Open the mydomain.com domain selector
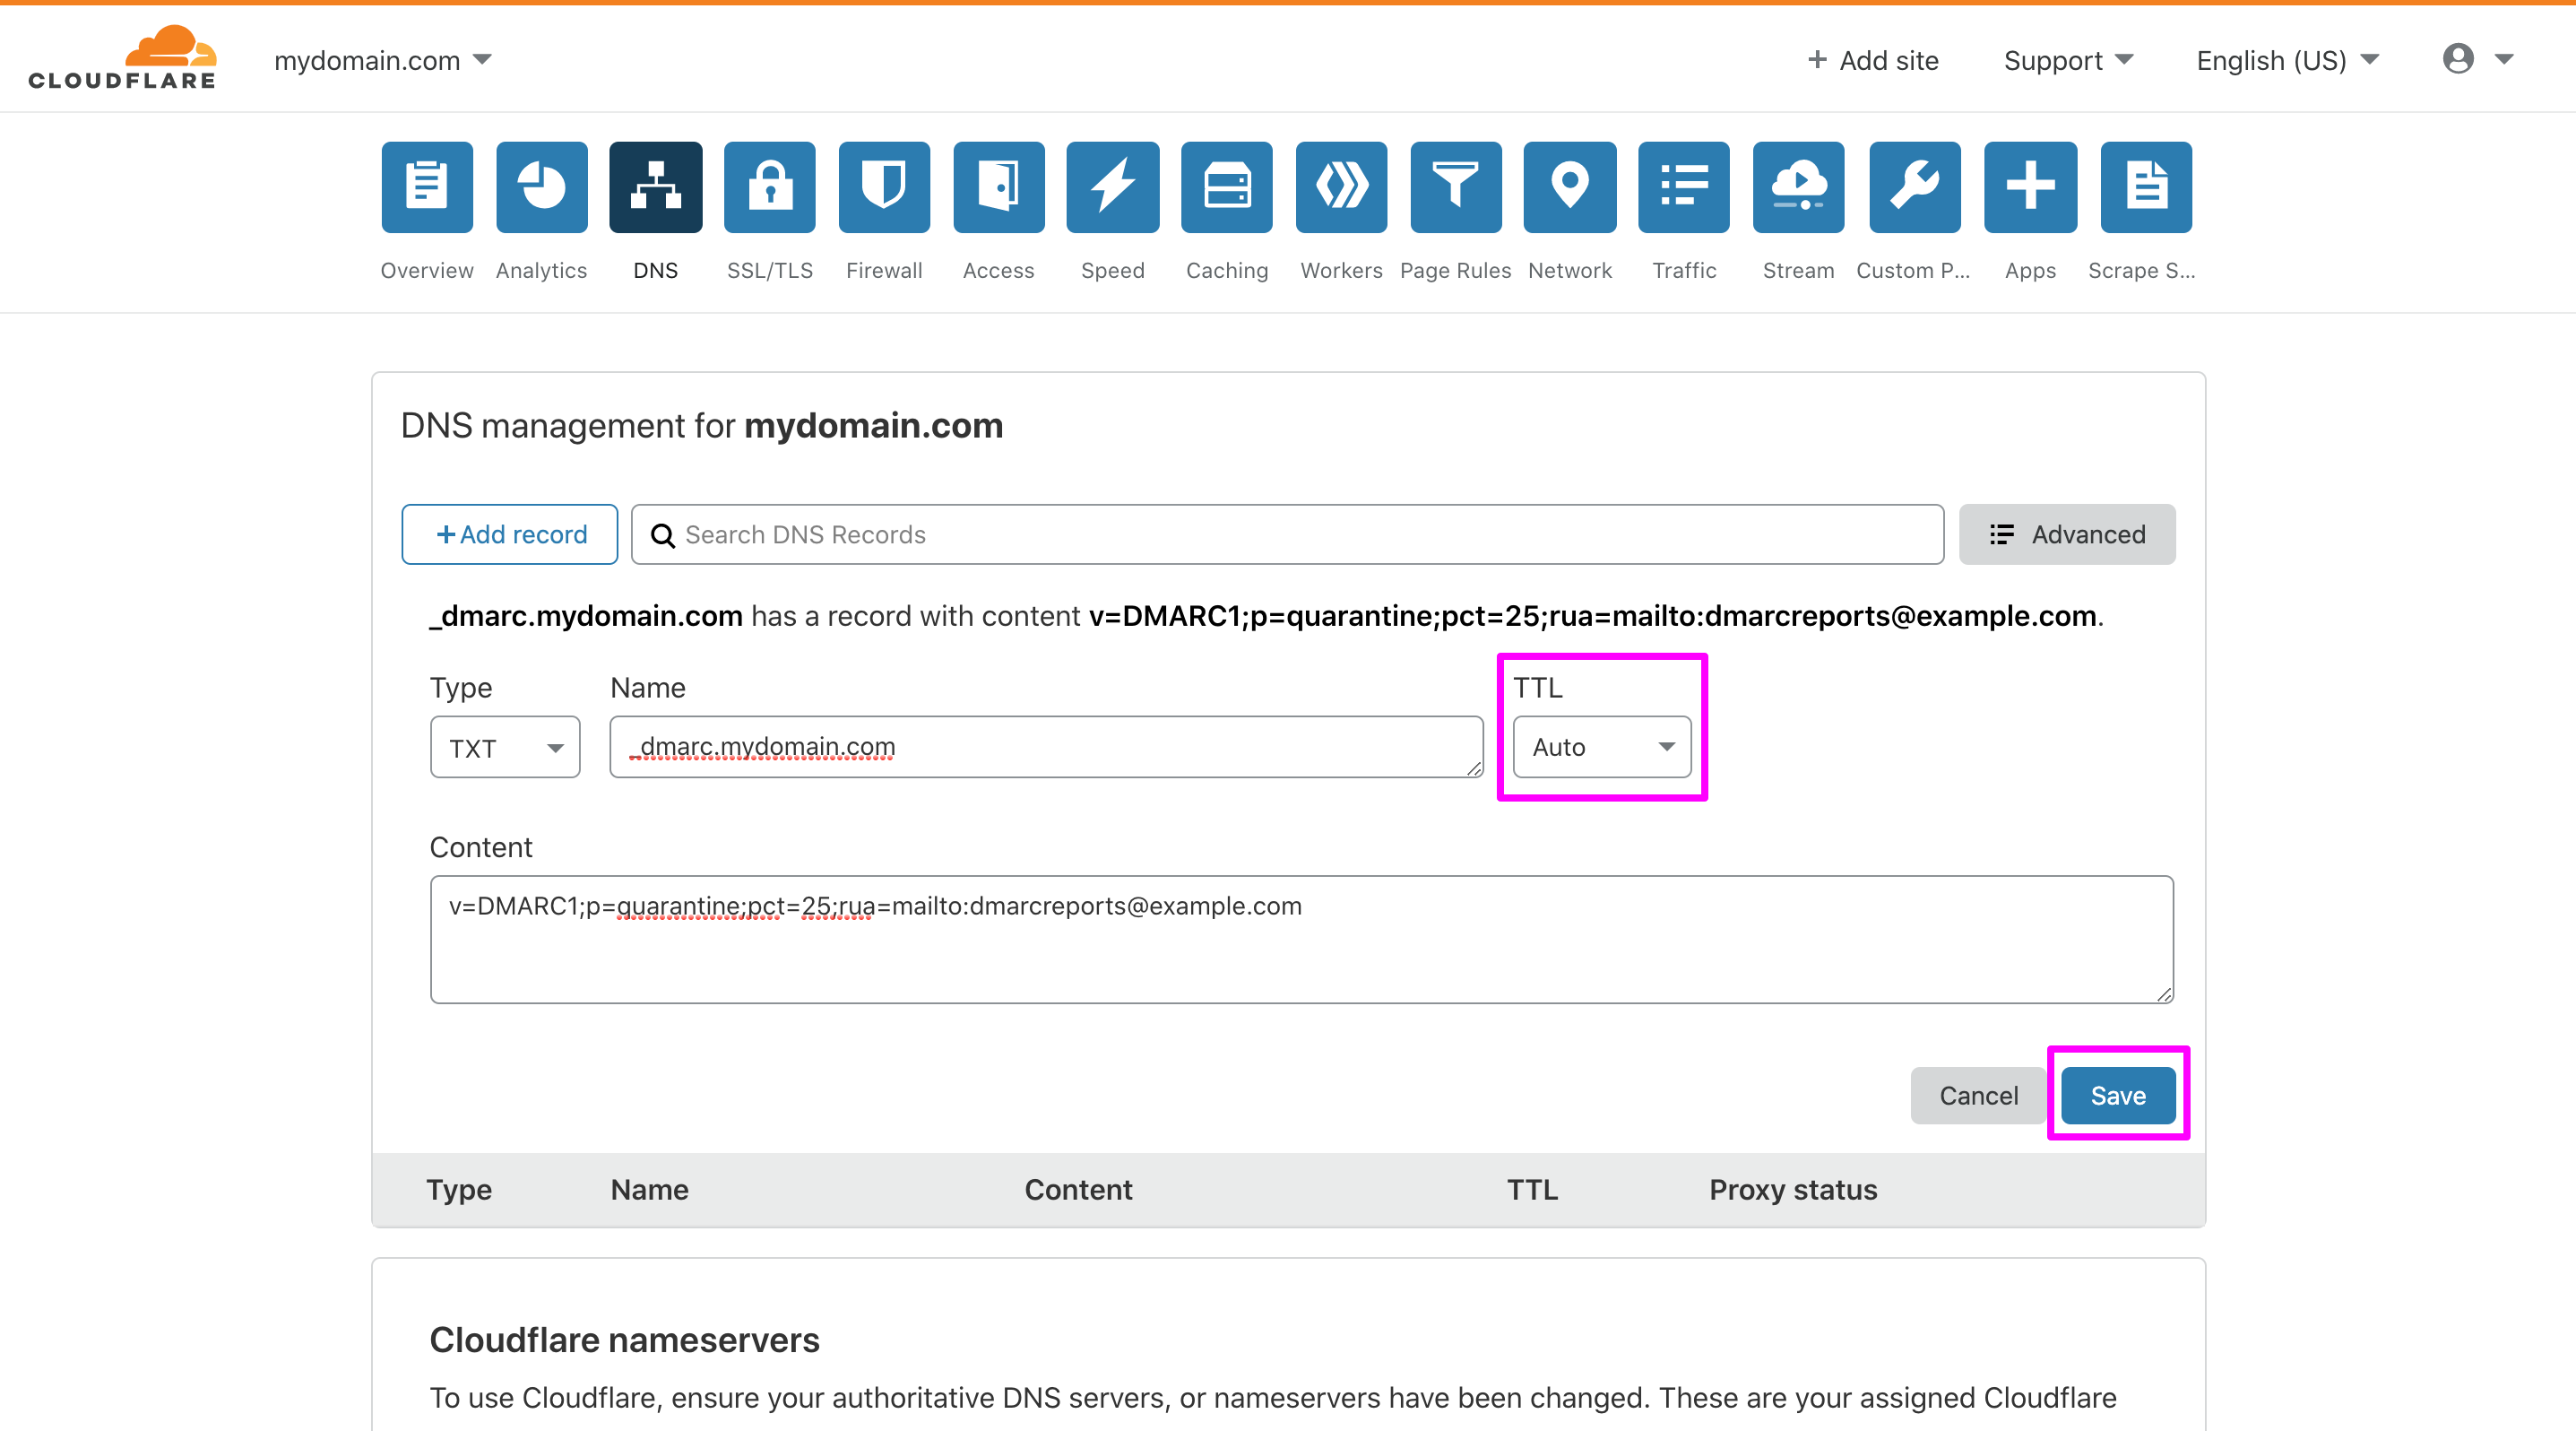 [x=382, y=60]
